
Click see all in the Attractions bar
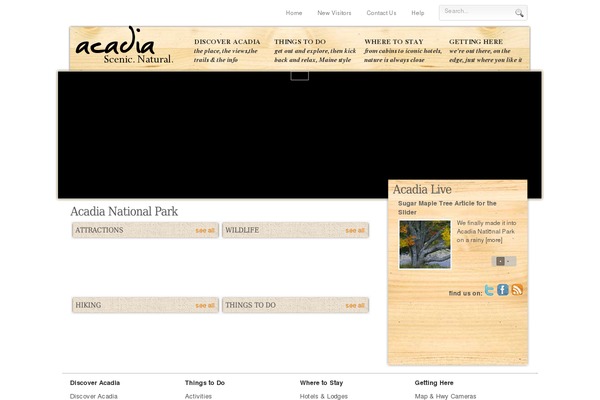(x=205, y=230)
